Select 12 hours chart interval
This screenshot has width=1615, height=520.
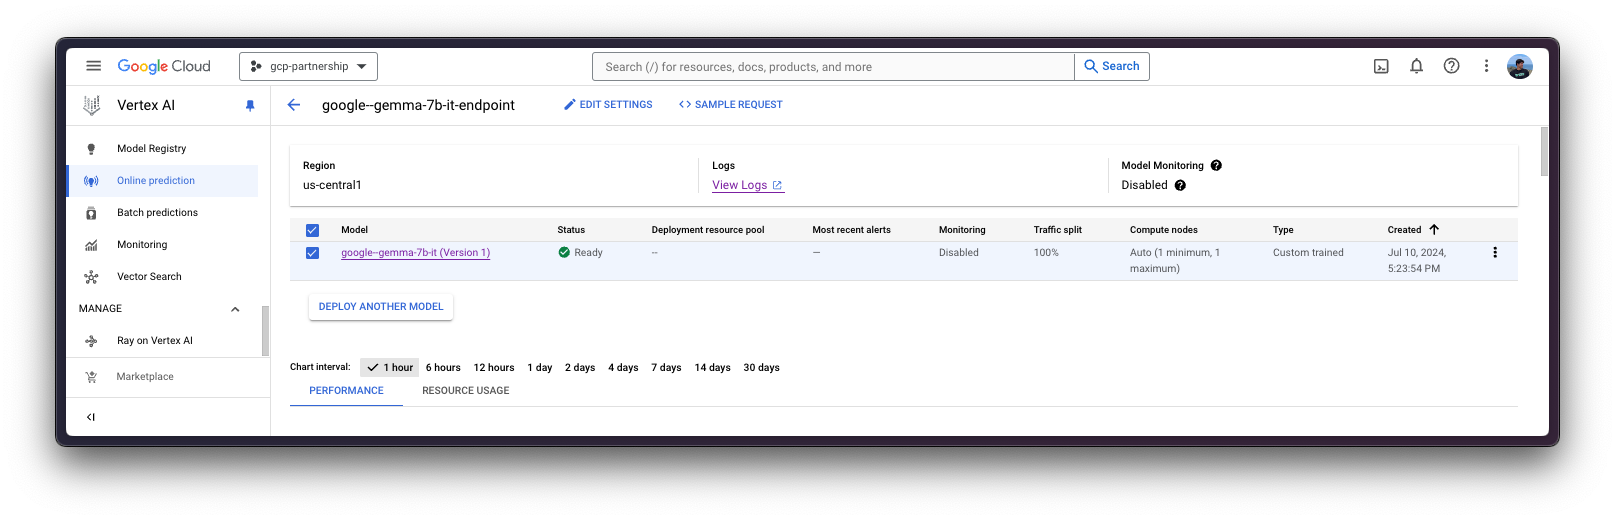pyautogui.click(x=494, y=368)
